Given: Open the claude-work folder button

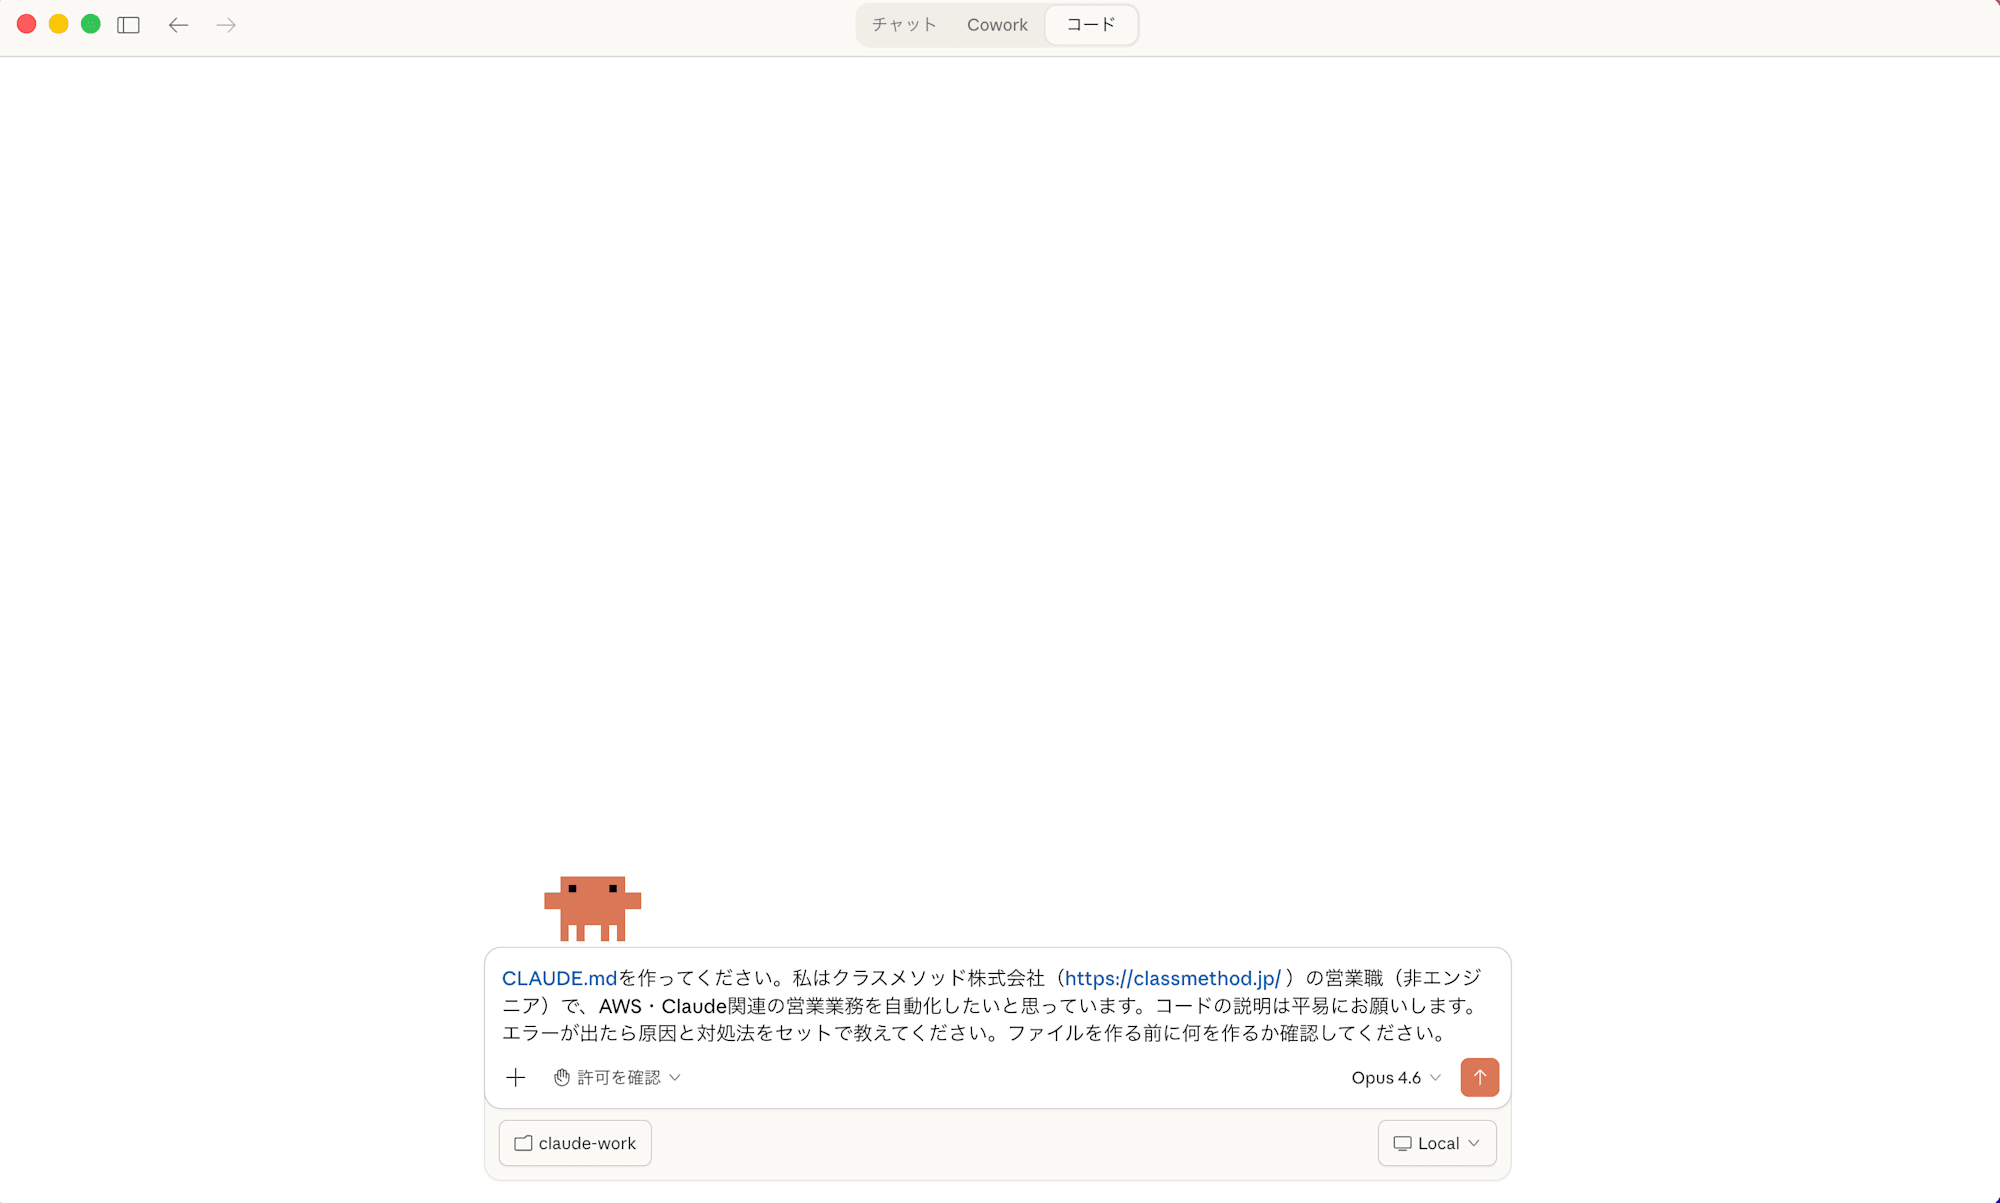Looking at the screenshot, I should [x=575, y=1143].
